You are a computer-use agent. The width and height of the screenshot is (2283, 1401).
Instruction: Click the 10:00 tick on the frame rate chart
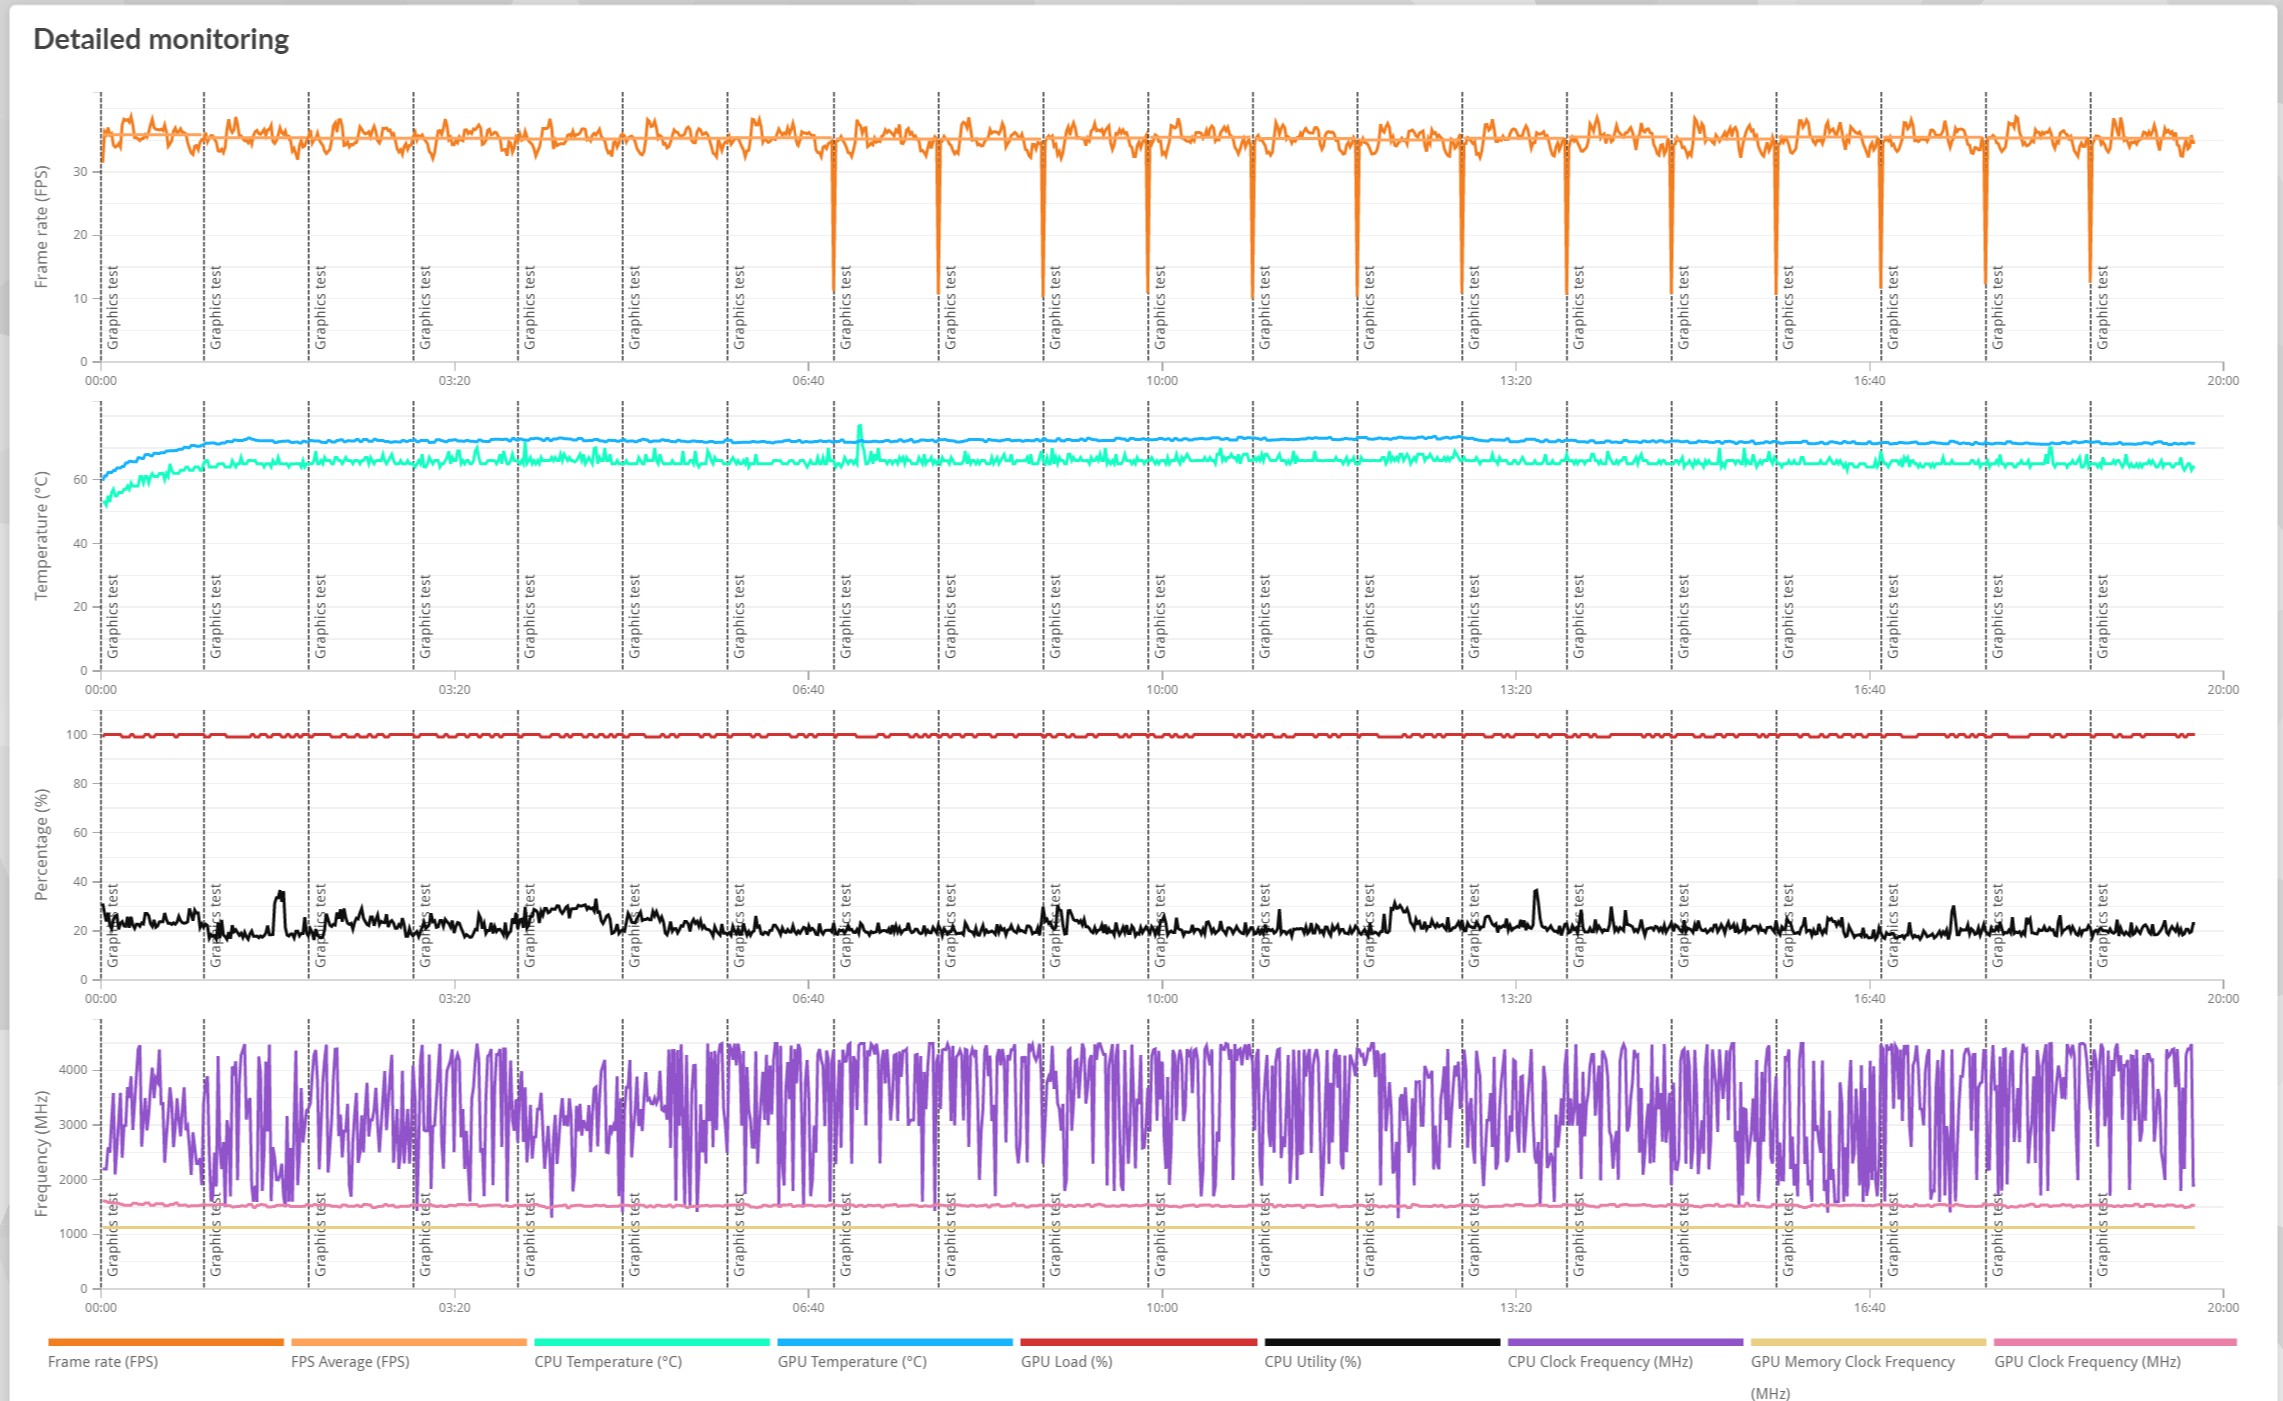(x=1162, y=381)
